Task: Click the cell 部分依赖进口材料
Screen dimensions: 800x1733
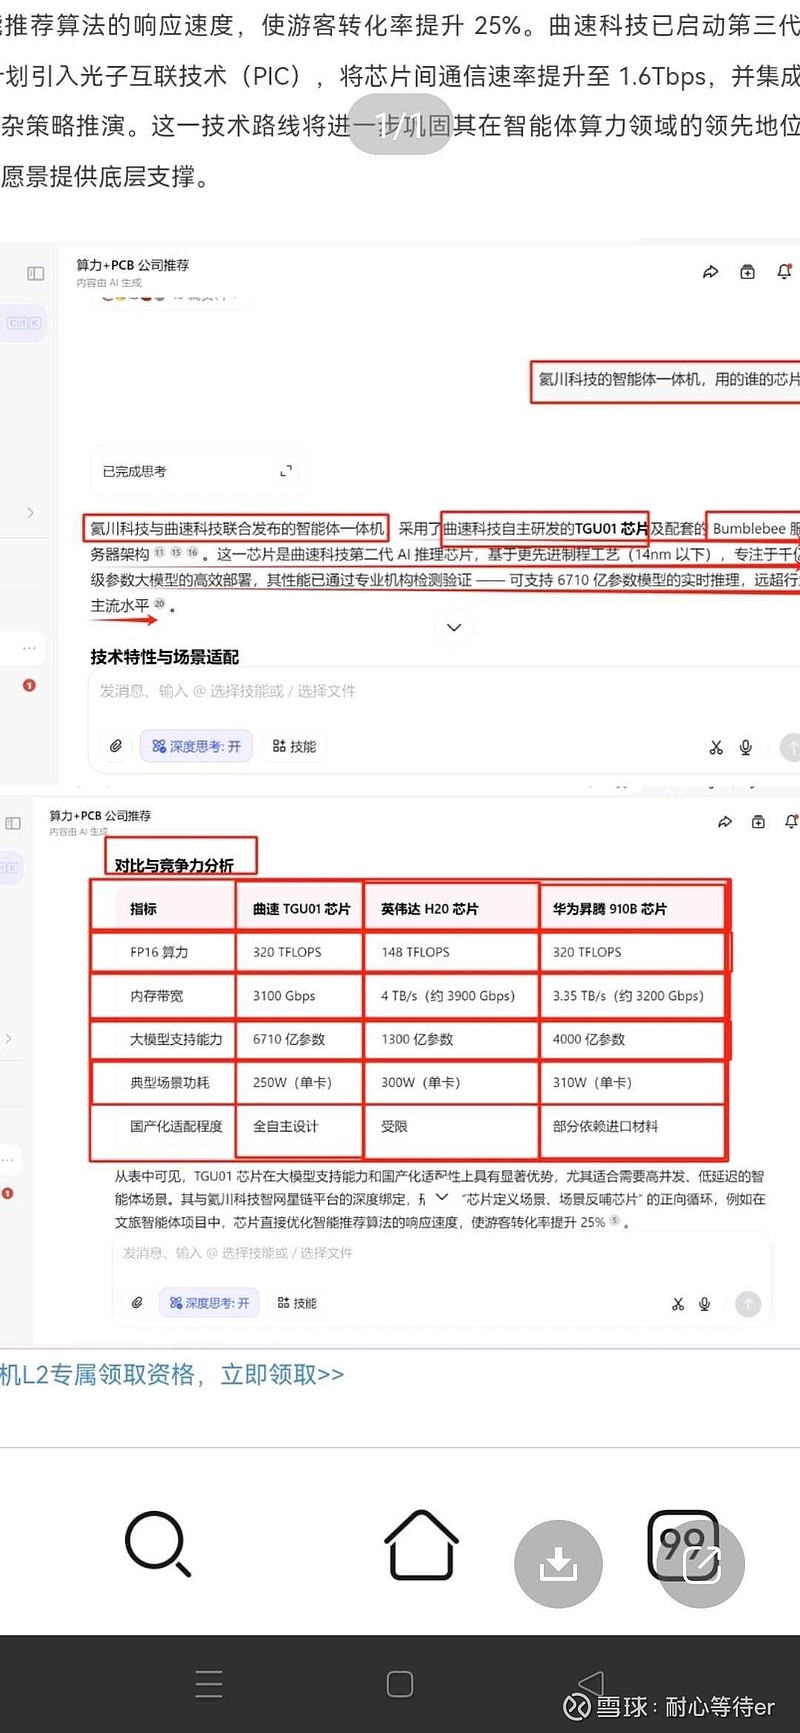Action: [x=605, y=1126]
